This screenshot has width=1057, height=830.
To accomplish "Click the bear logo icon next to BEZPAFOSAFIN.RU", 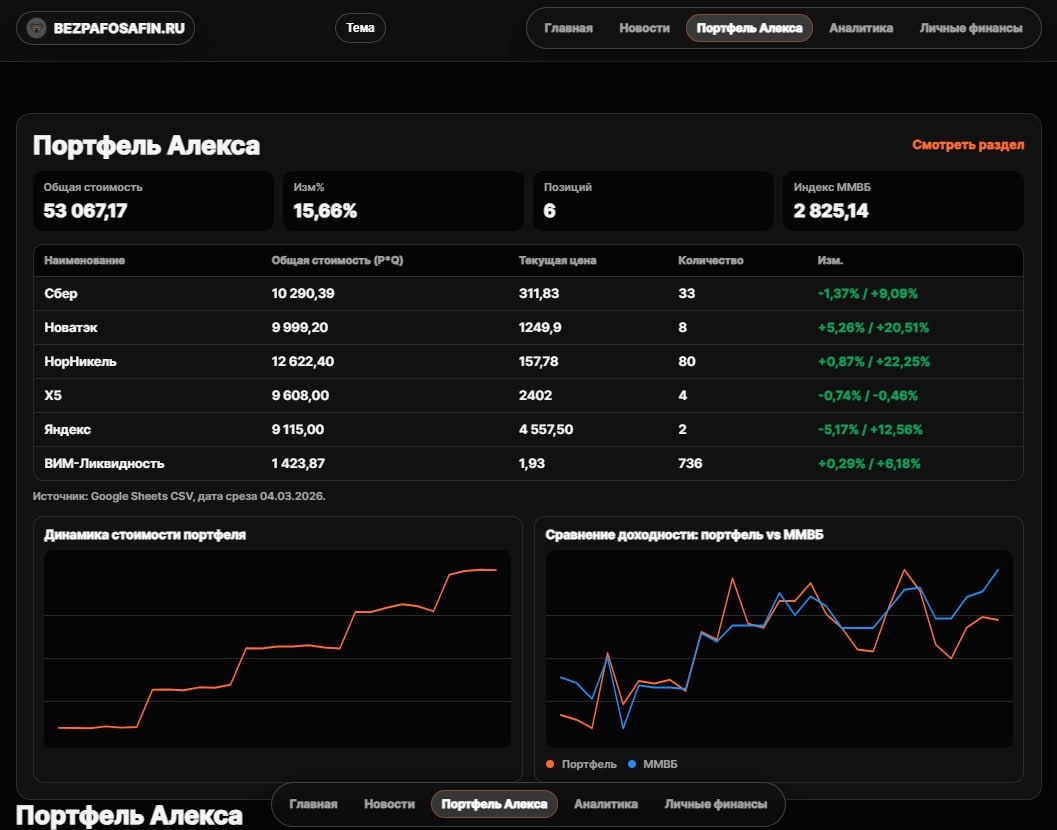I will point(36,28).
